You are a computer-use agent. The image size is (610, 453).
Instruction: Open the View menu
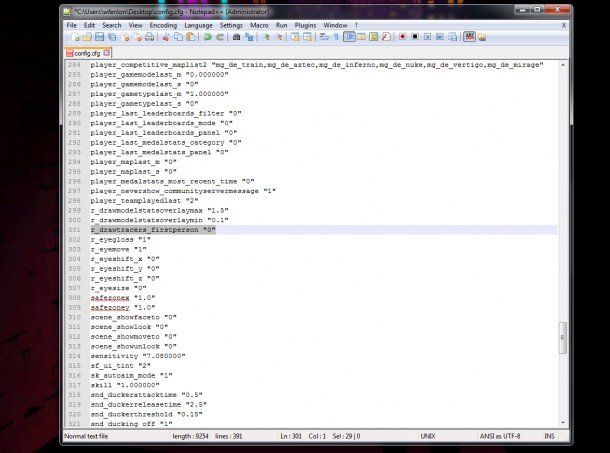tap(135, 25)
